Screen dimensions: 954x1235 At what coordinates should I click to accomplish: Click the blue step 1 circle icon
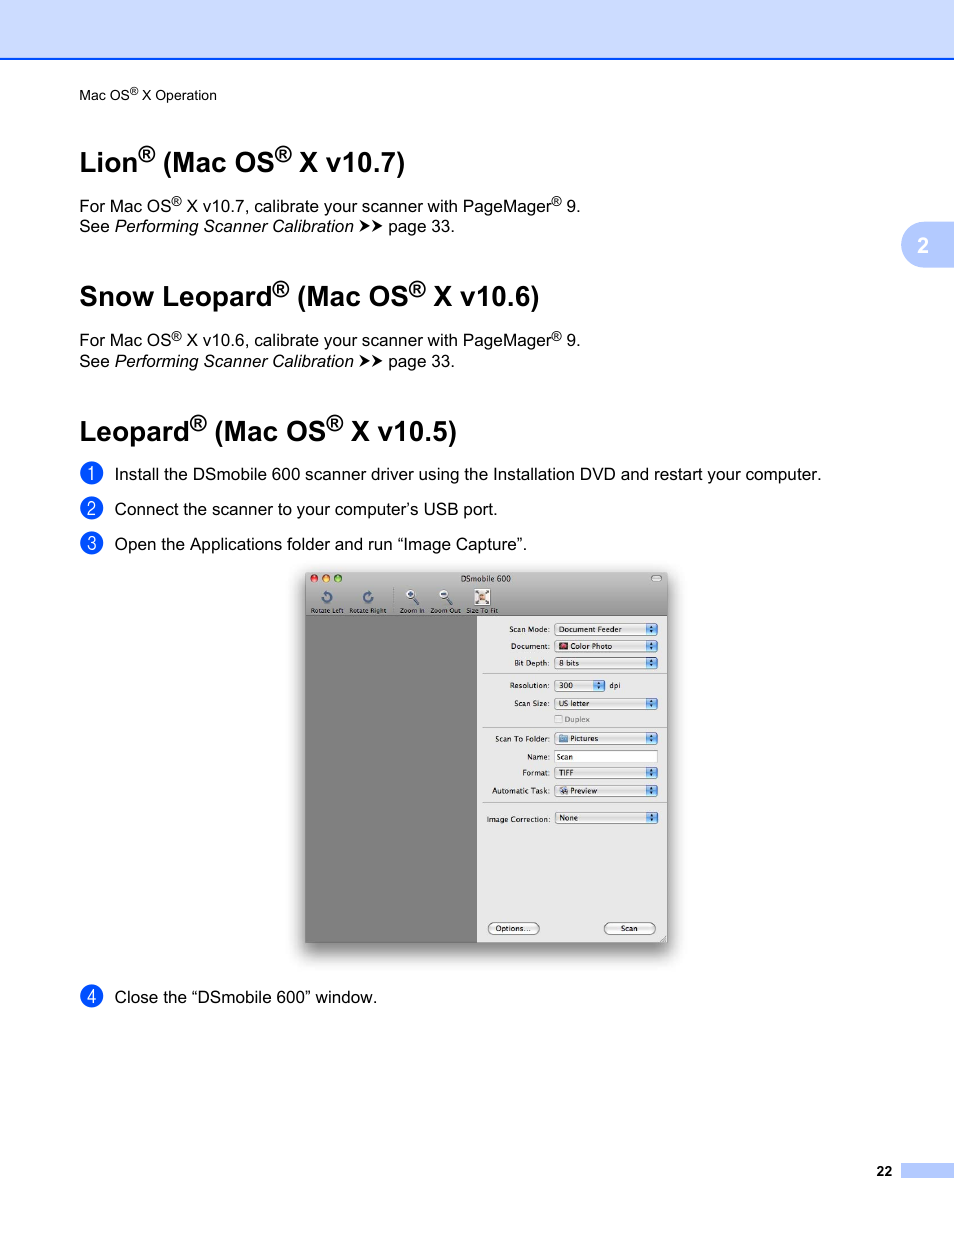pyautogui.click(x=91, y=473)
